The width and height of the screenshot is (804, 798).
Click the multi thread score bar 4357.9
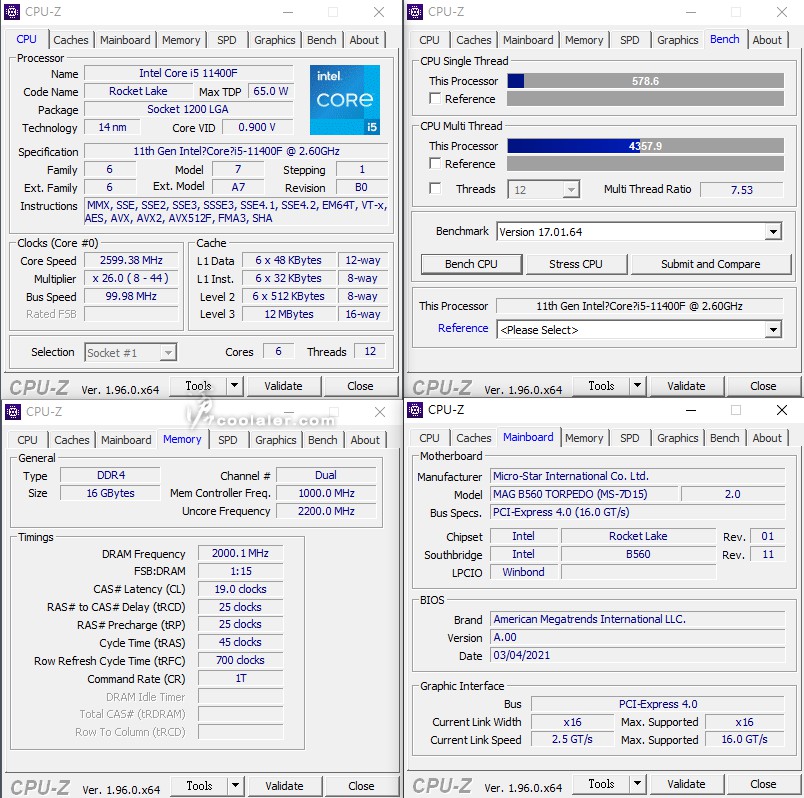[646, 146]
